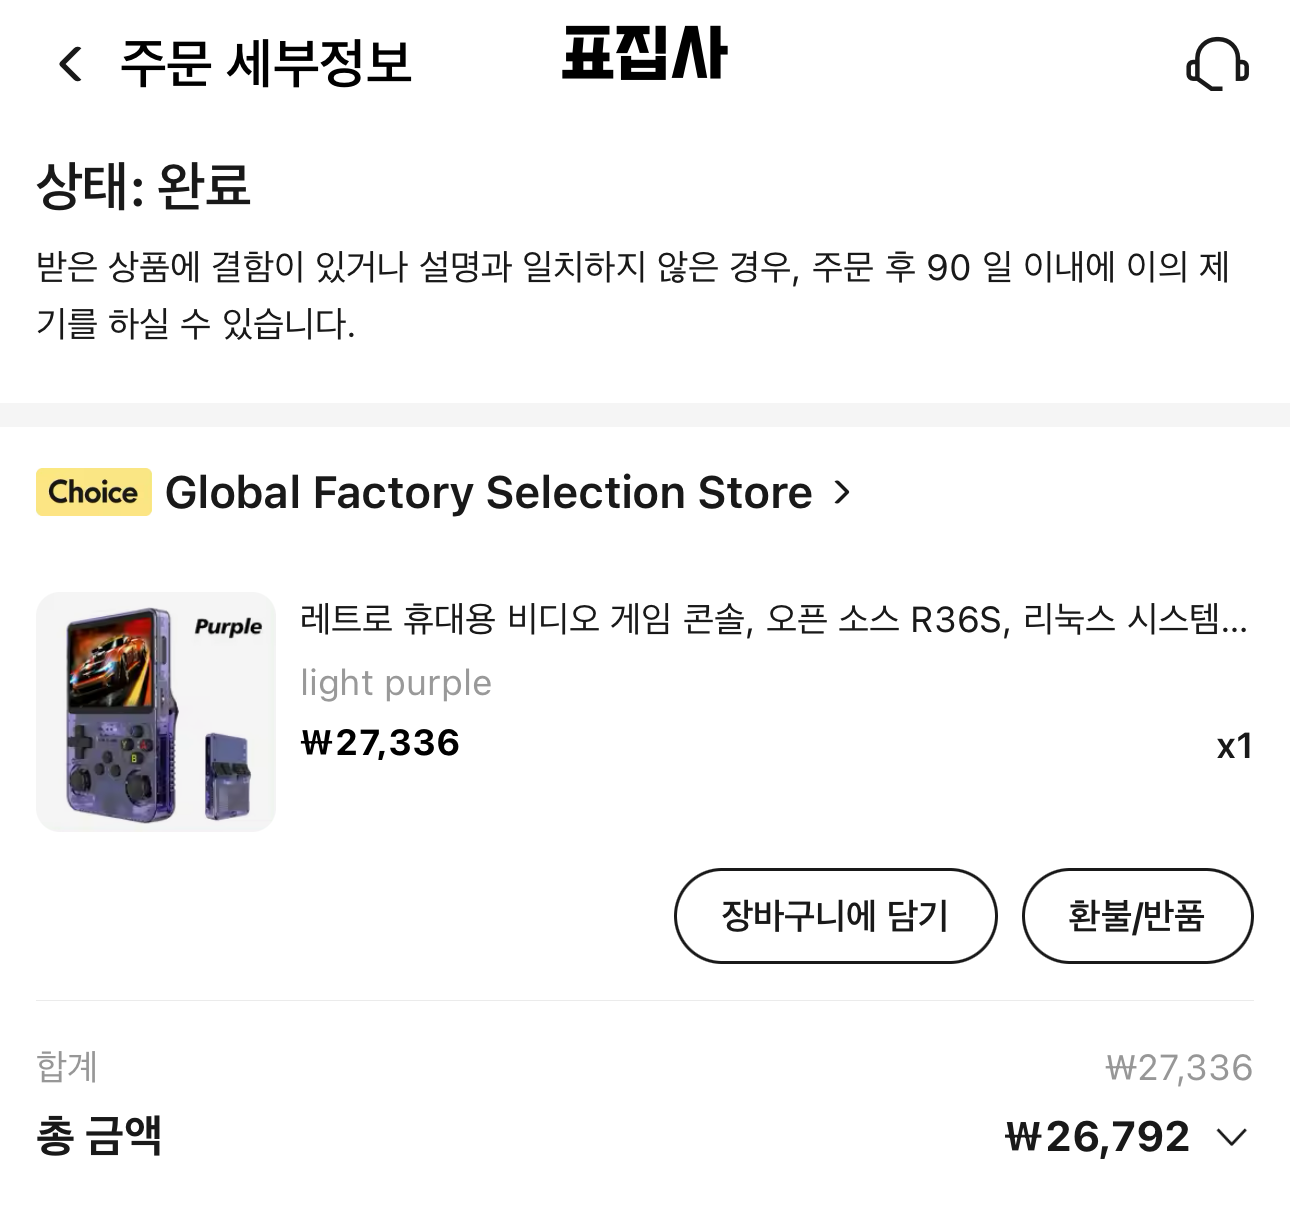
Task: Open customer service via headset icon
Action: click(1218, 63)
